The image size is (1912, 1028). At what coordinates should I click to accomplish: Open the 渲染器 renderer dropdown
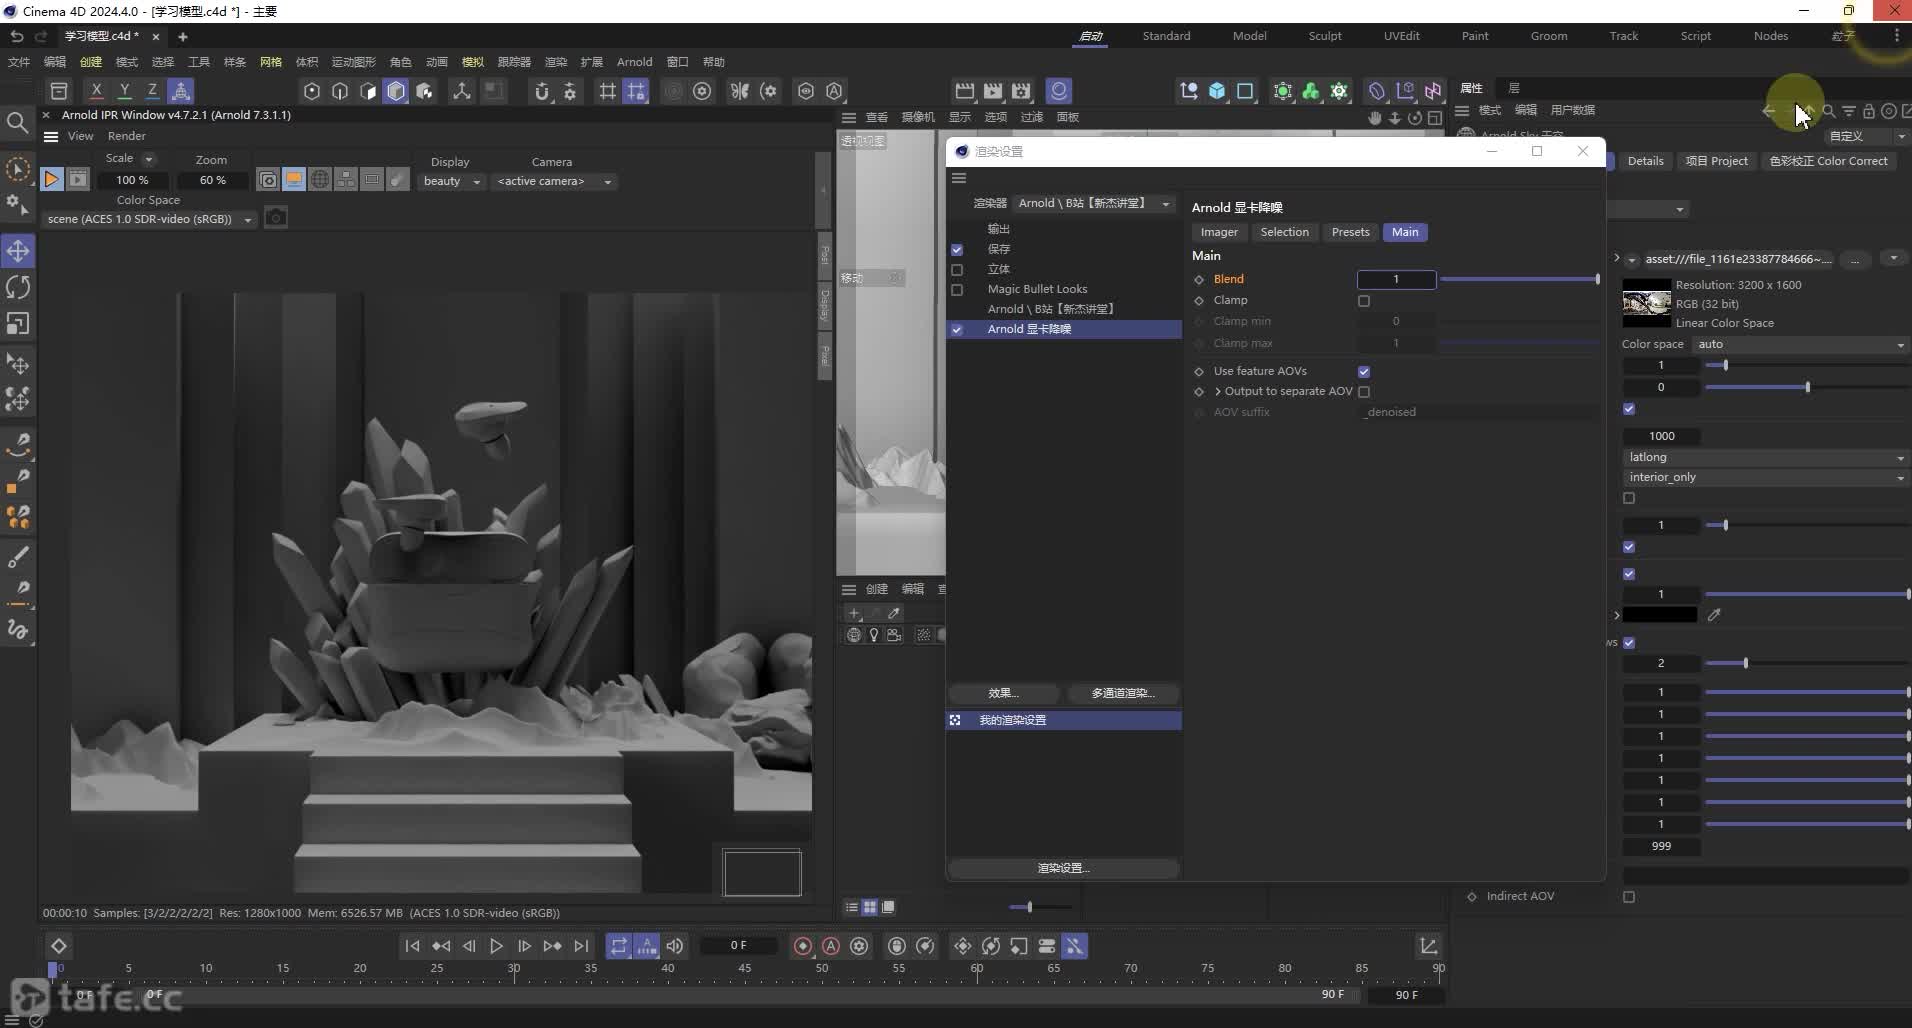coord(1093,203)
